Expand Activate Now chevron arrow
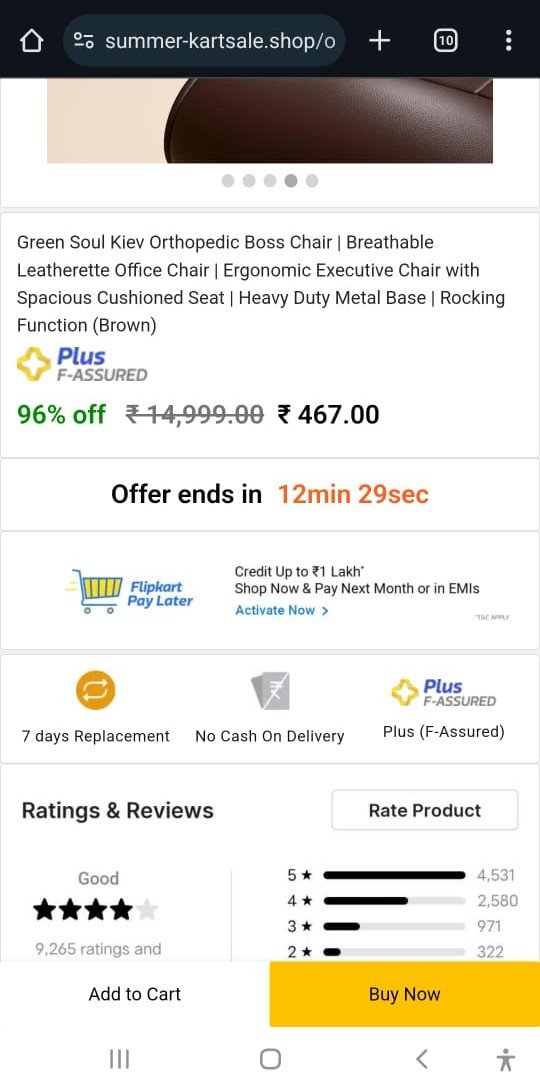 pos(325,610)
